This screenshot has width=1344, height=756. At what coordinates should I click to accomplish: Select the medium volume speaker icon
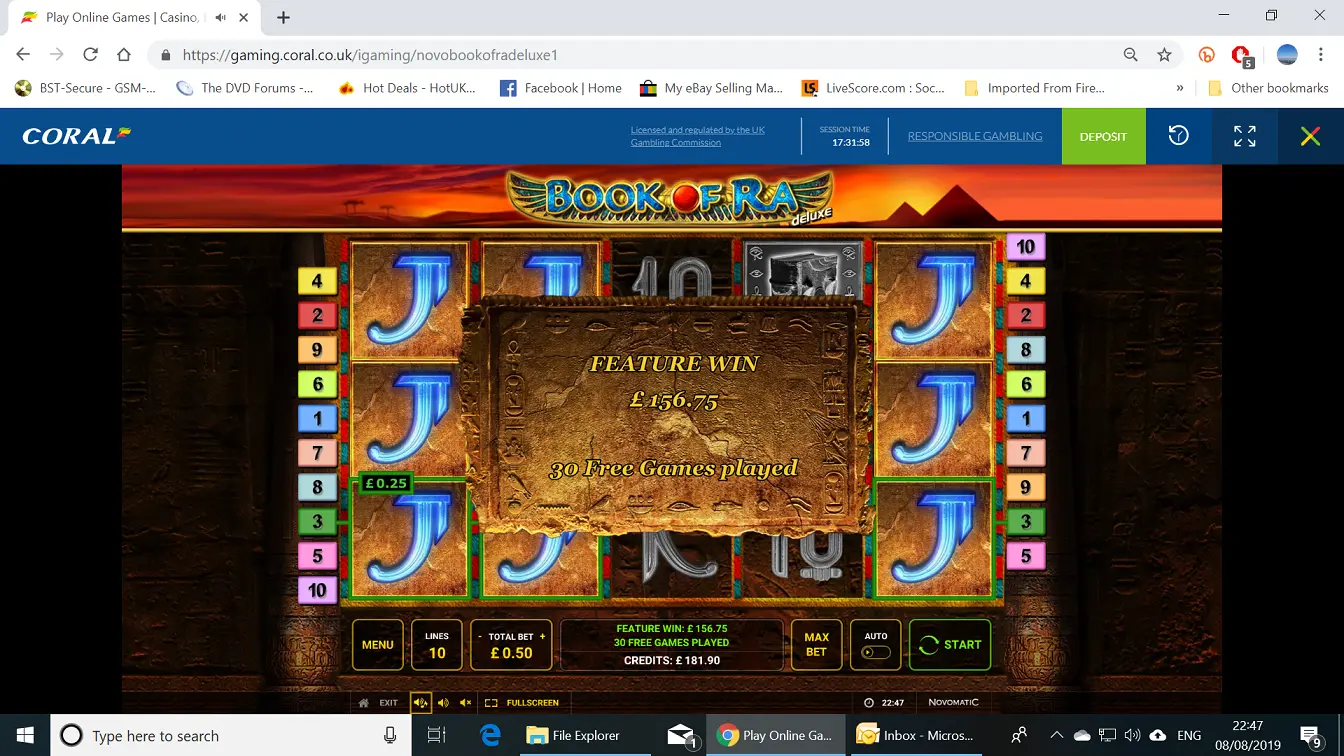(443, 703)
